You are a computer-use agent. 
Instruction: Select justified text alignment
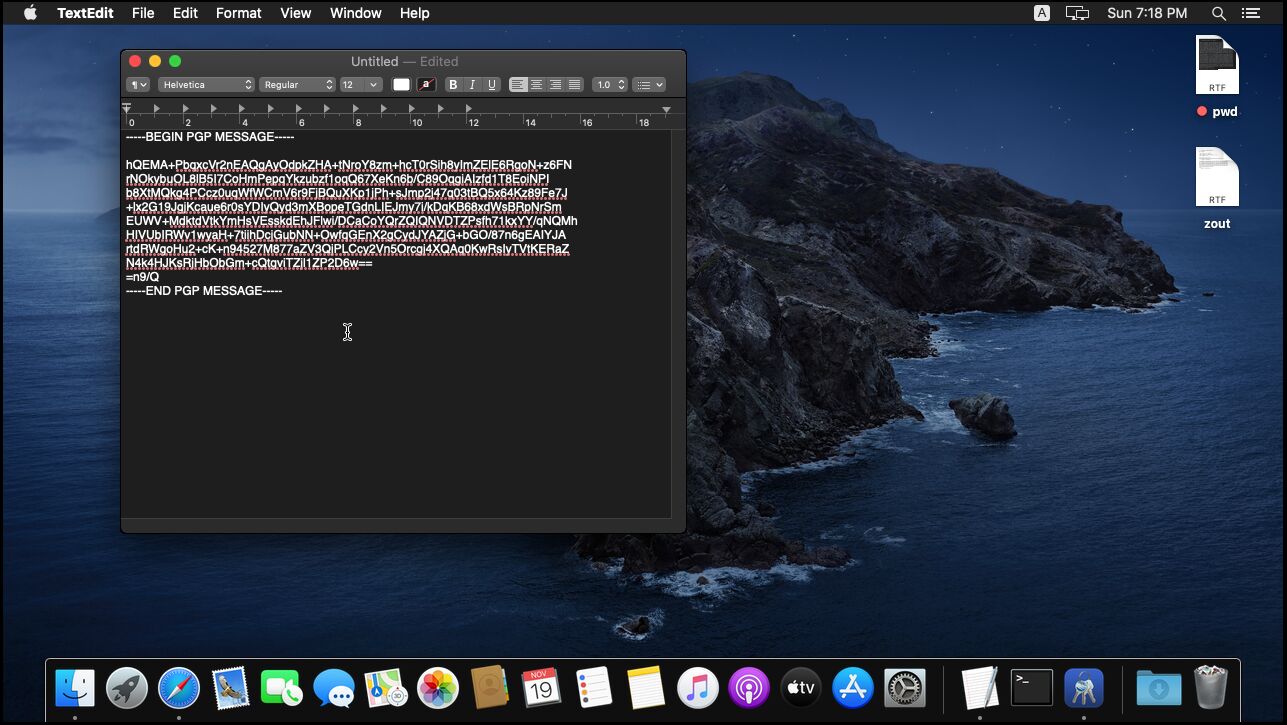pos(576,84)
